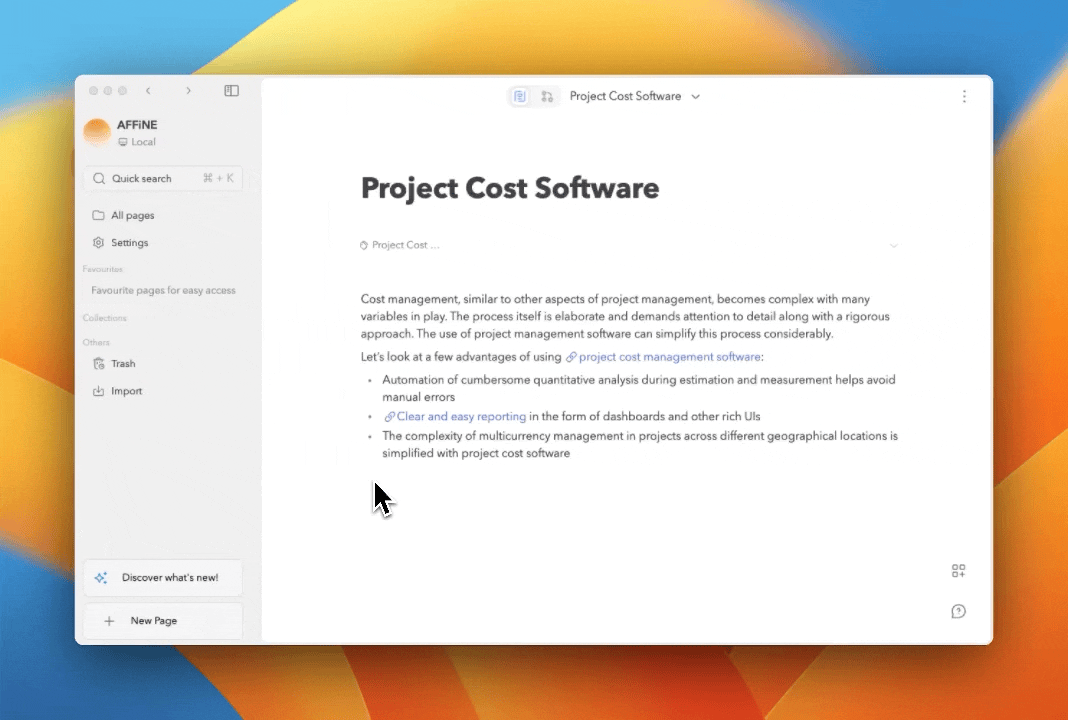The width and height of the screenshot is (1068, 720).
Task: Click the Import icon
Action: point(98,391)
